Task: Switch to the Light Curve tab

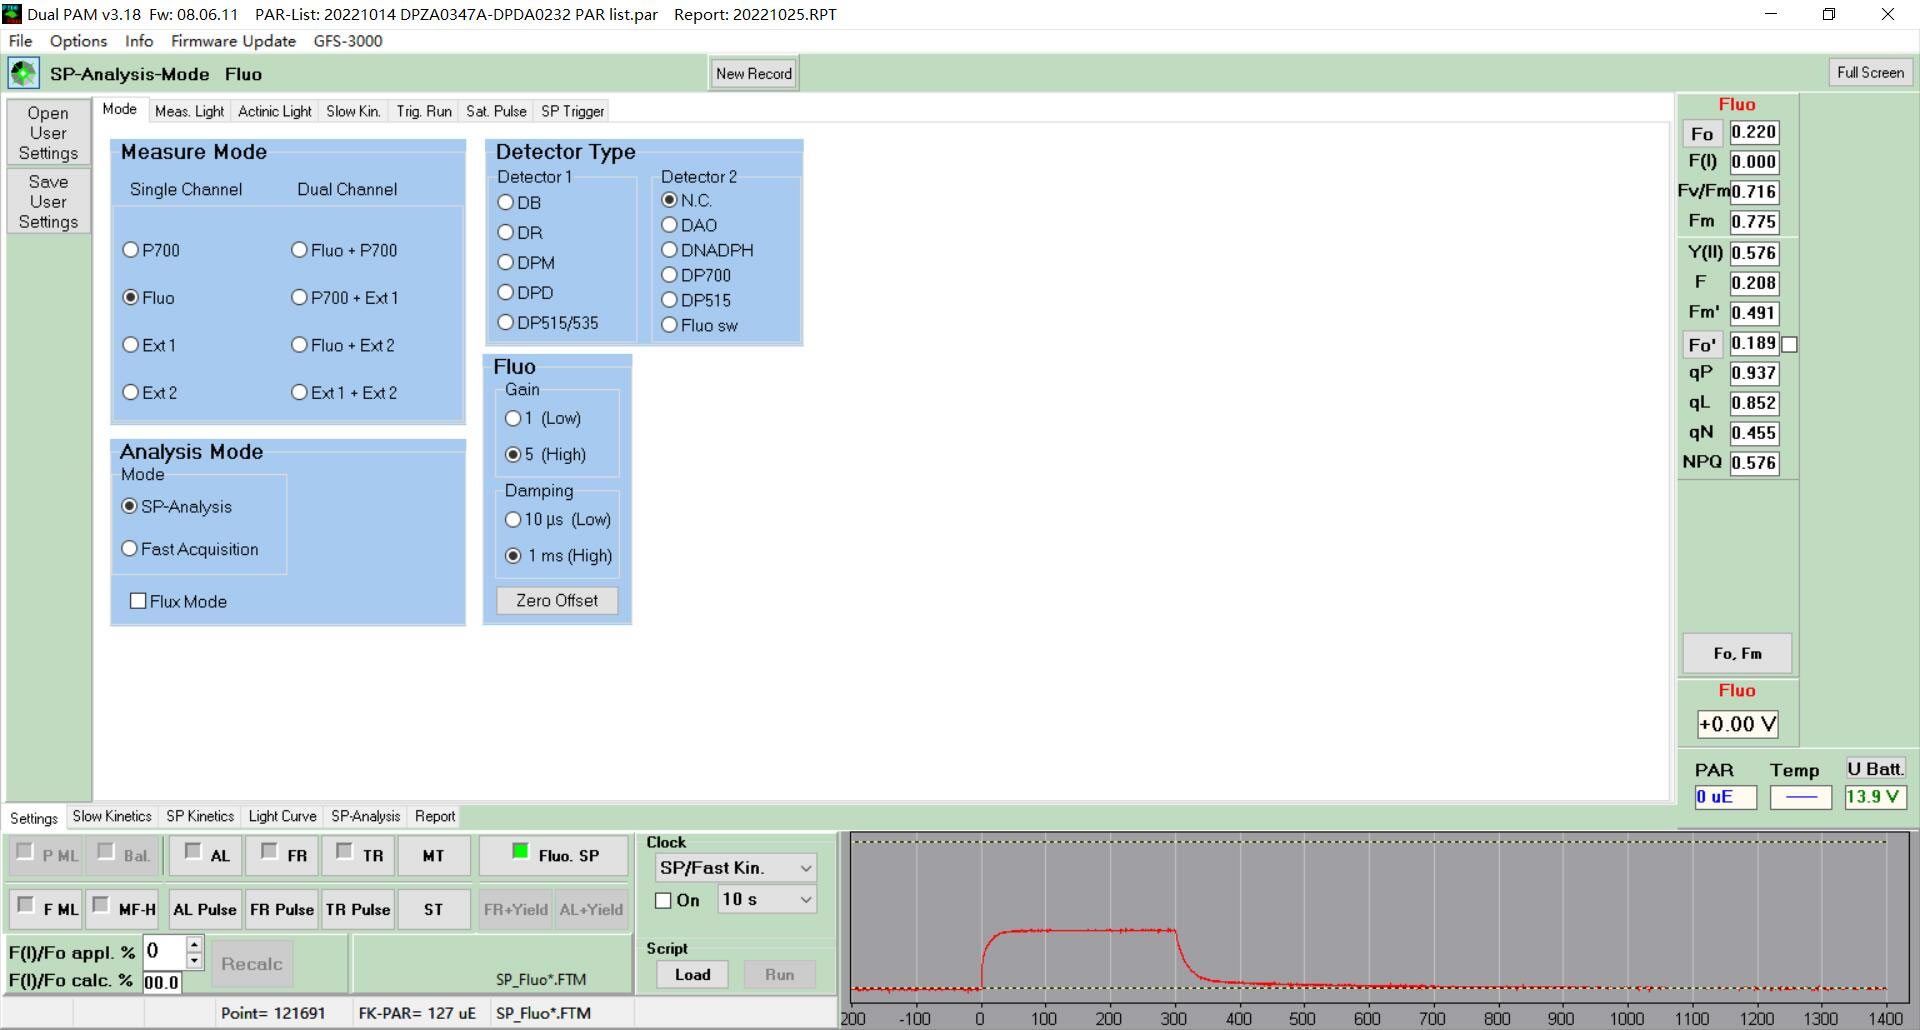Action: [x=282, y=816]
